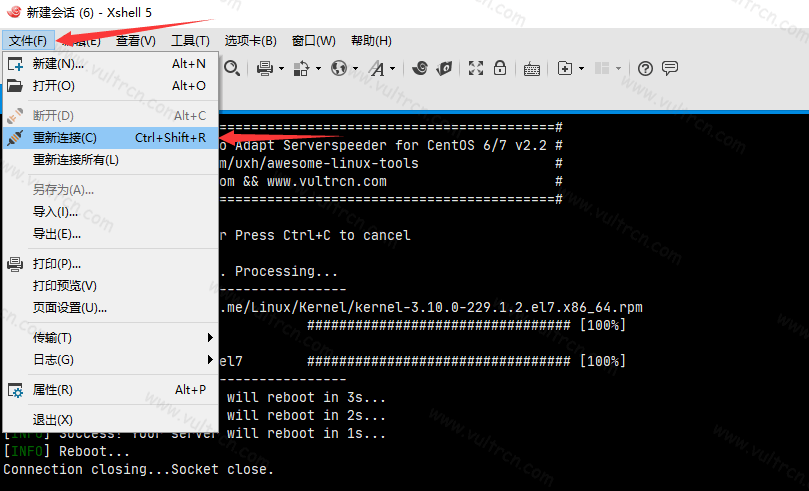Choose 导出(E)... menu entry

point(111,234)
